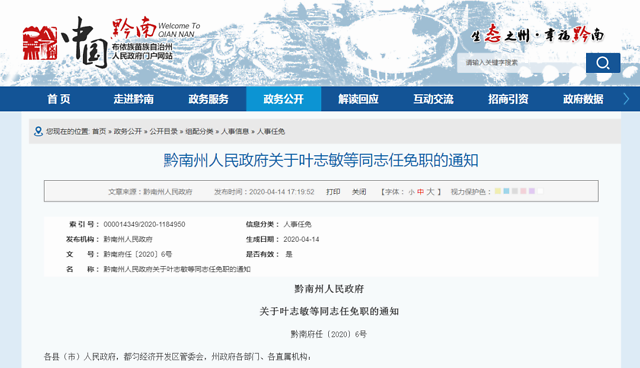Click the location pin icon in breadcrumb
Image resolution: width=640 pixels, height=368 pixels.
38,131
